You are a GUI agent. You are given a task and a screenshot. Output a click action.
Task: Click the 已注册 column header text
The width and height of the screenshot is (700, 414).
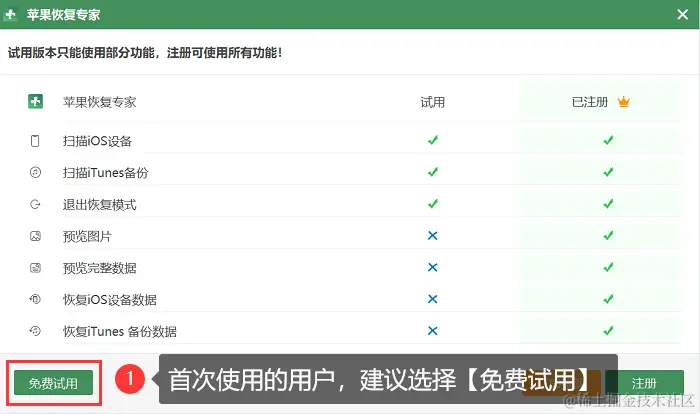(590, 102)
